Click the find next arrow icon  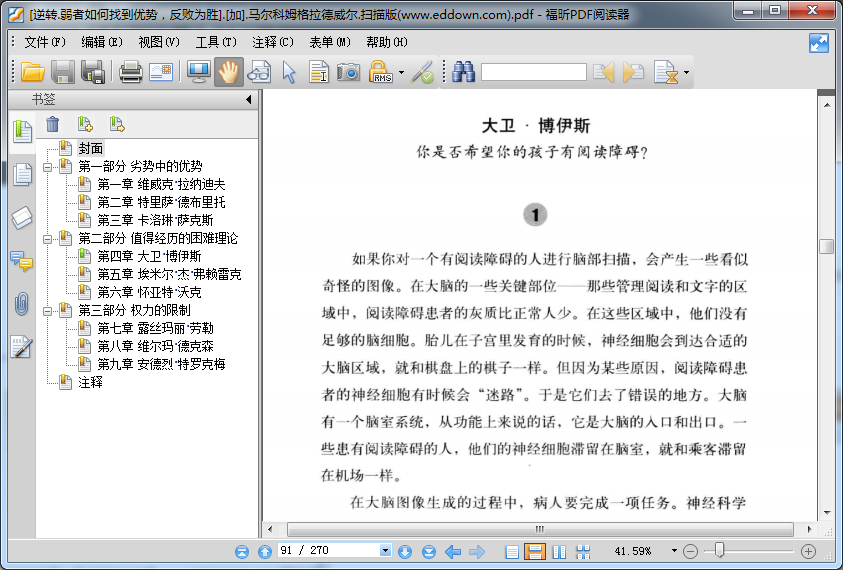click(x=634, y=72)
